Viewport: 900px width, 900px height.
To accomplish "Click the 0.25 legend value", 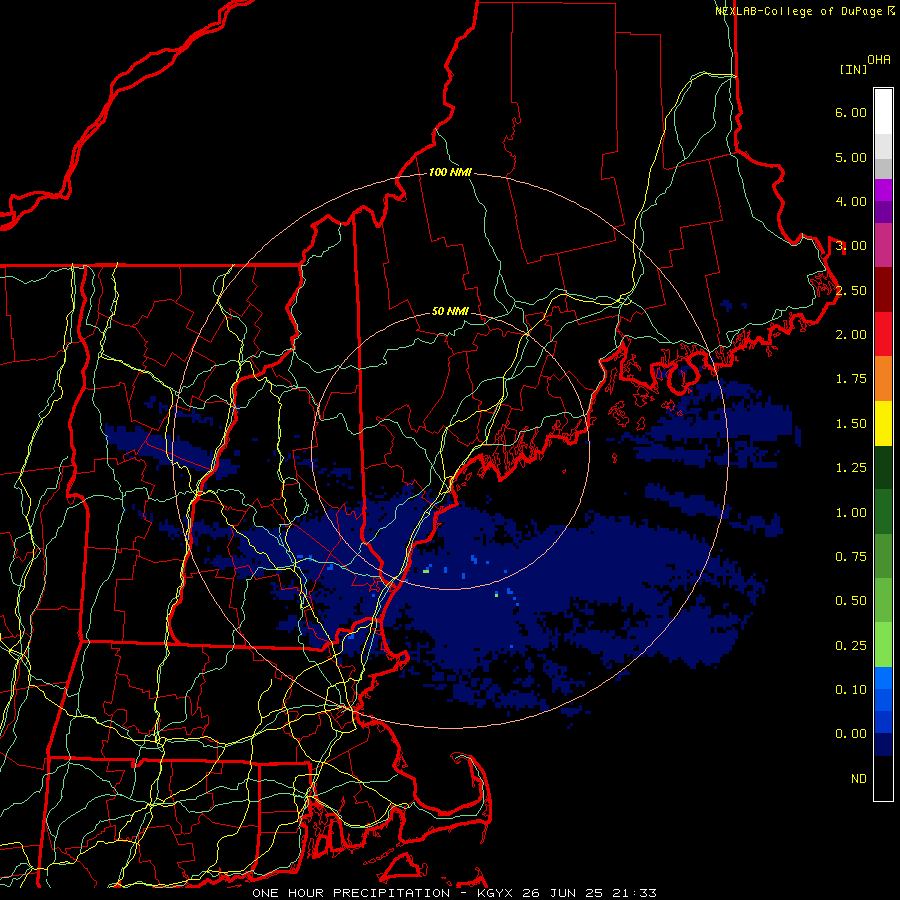I will pos(851,646).
